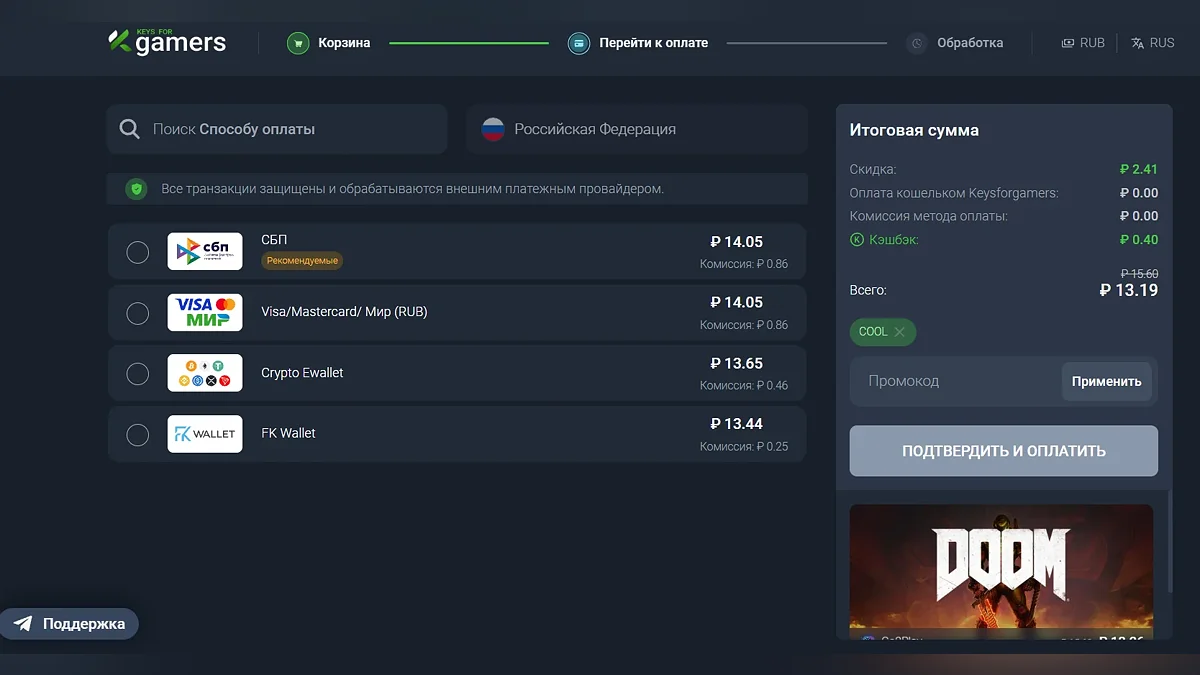Image resolution: width=1200 pixels, height=675 pixels.
Task: Click the СБП payment method name
Action: click(x=274, y=240)
